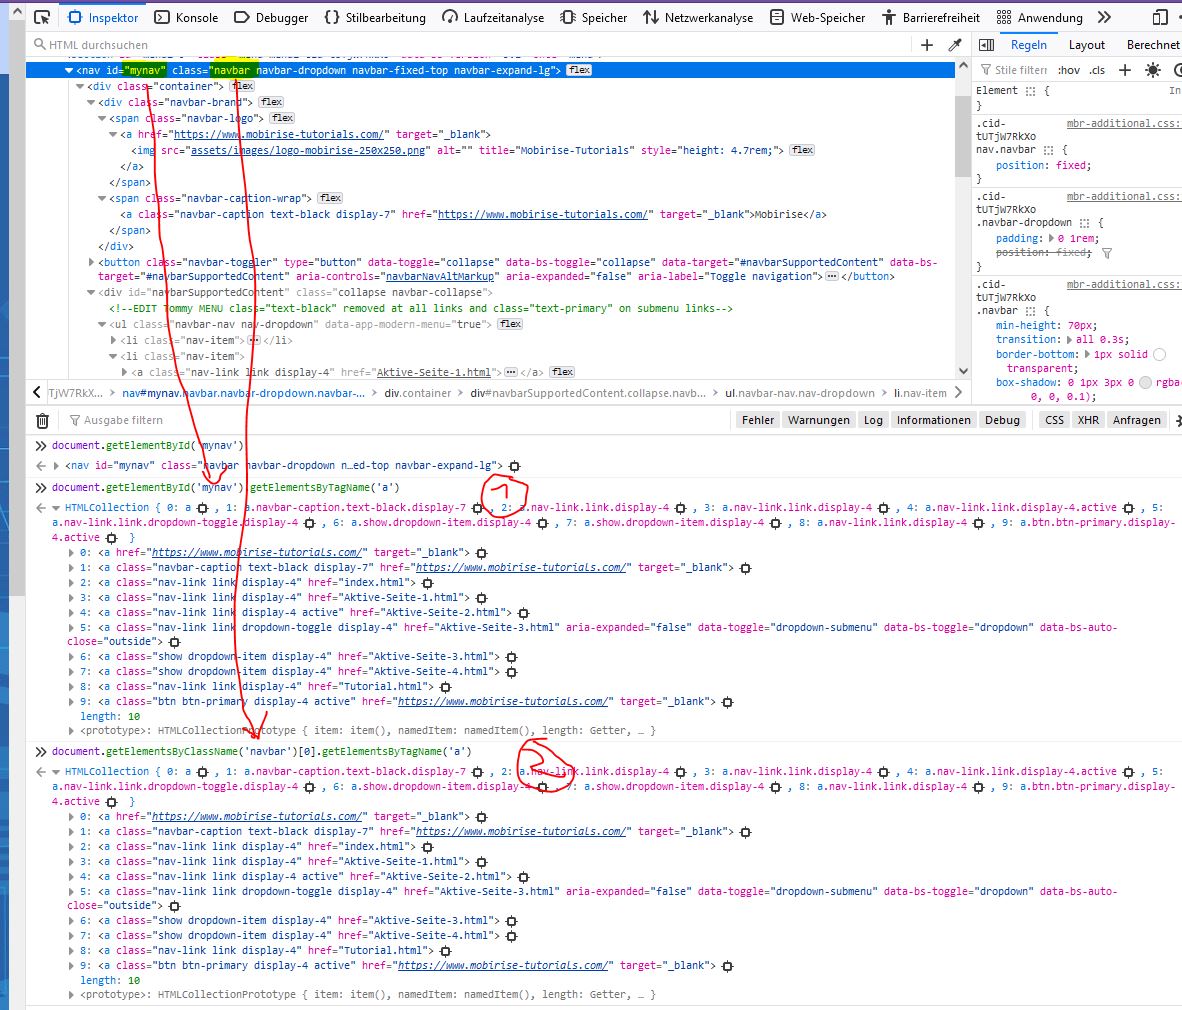Collapse the nav#mynav node in HTML tree
This screenshot has height=1010, width=1182.
(69, 71)
